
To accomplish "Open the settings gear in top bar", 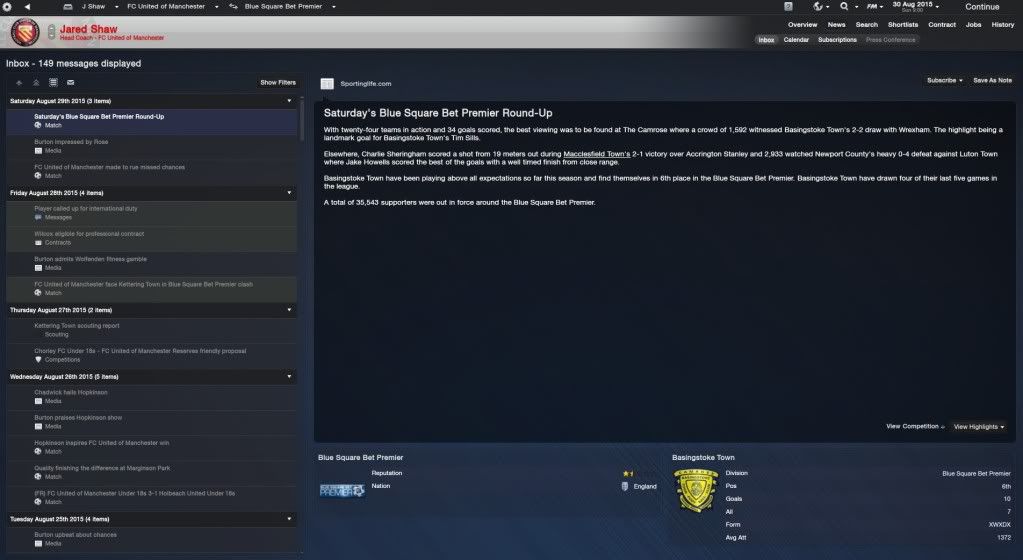I will 7,7.
